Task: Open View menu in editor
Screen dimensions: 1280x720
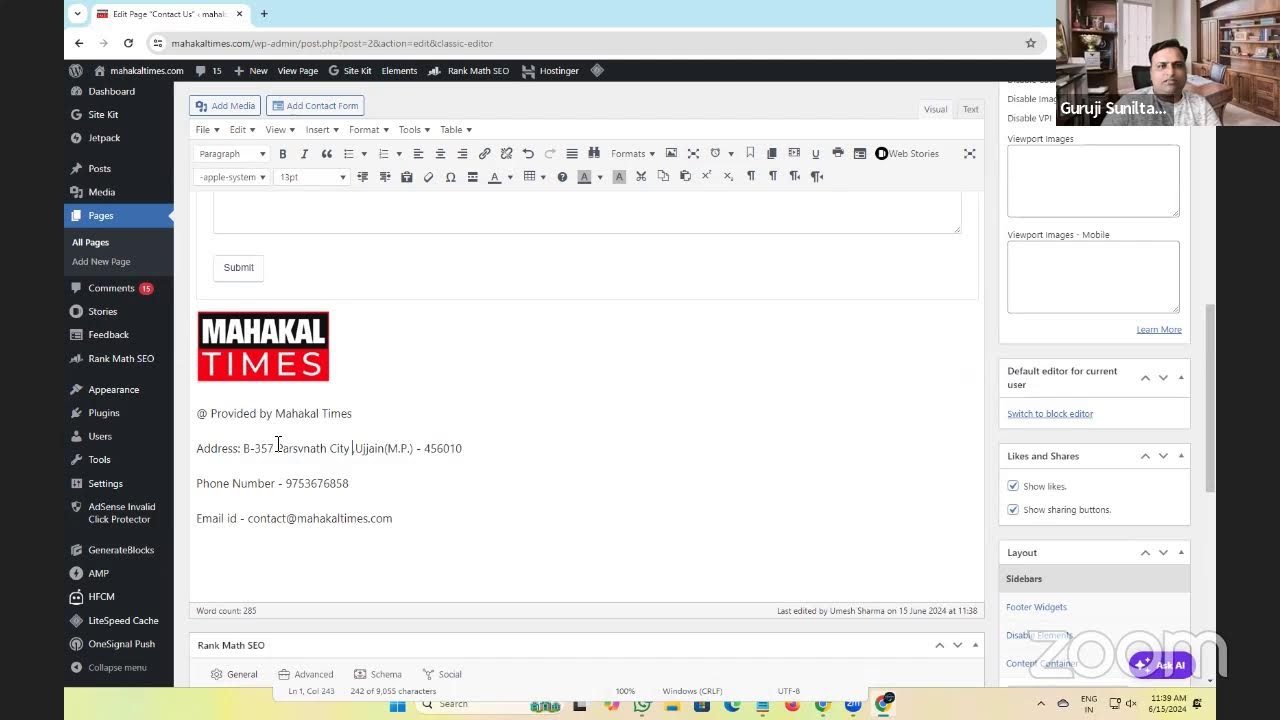Action: 280,130
